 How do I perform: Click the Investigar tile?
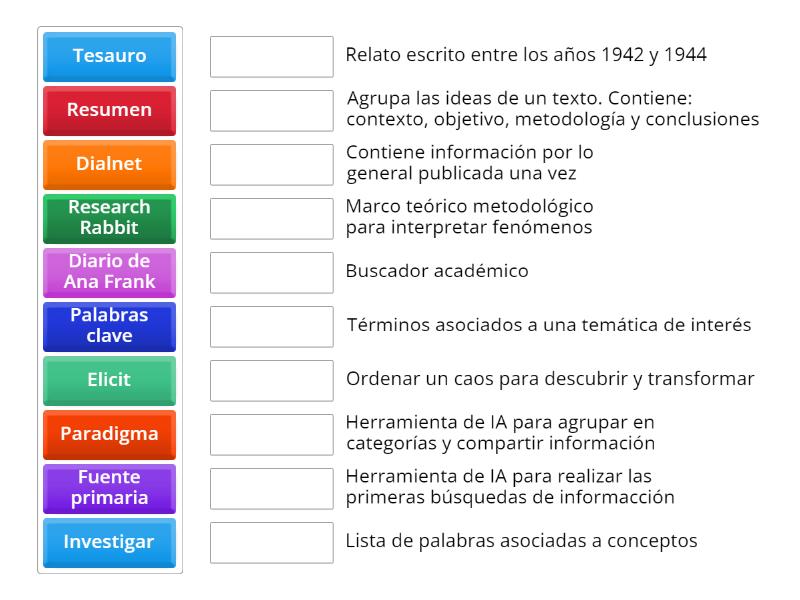click(x=108, y=542)
